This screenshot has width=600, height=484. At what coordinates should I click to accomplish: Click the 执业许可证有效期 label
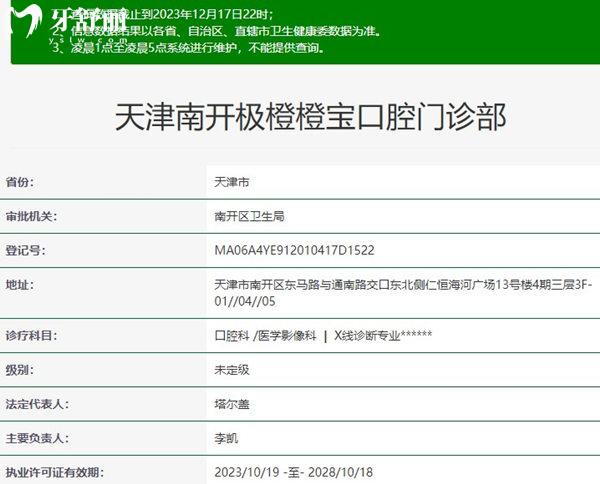pyautogui.click(x=55, y=472)
